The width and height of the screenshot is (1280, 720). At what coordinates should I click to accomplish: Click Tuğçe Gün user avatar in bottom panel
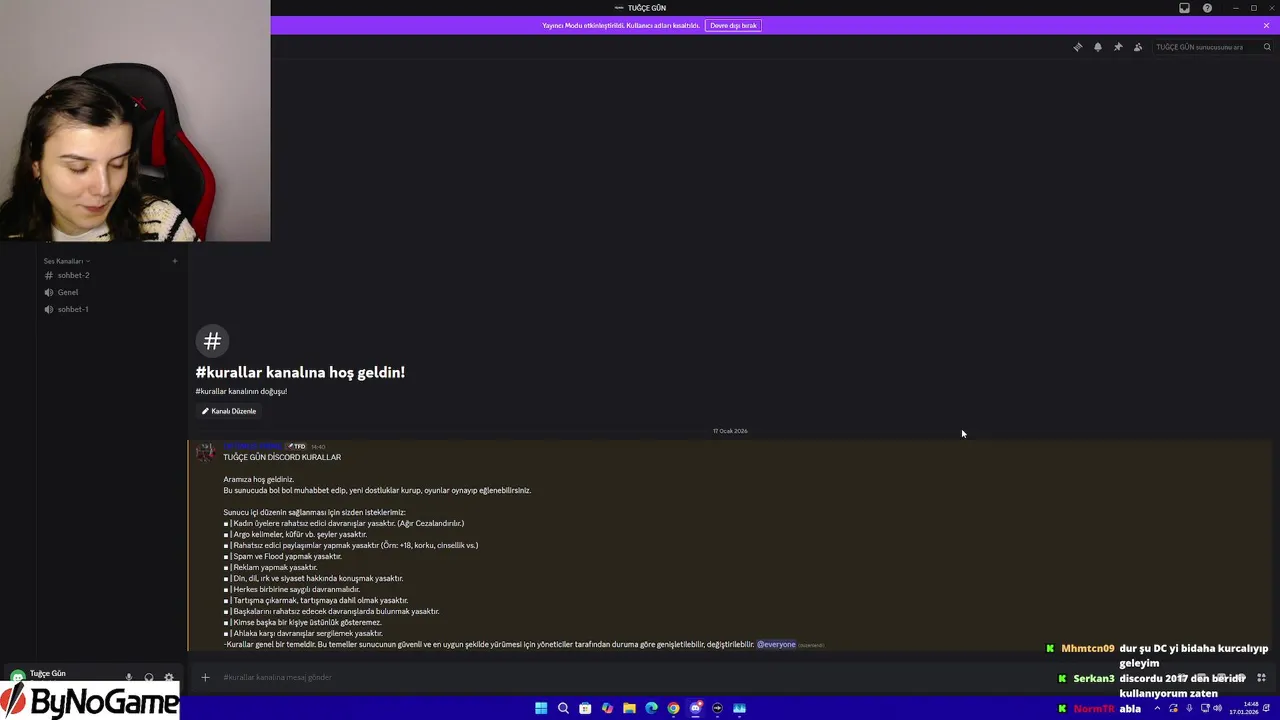pyautogui.click(x=17, y=677)
